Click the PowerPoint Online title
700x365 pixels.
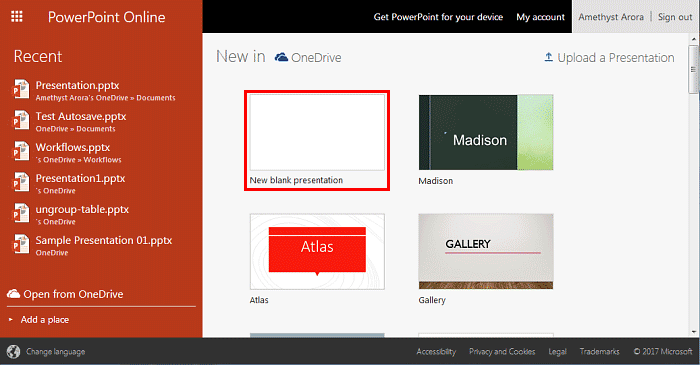[x=106, y=17]
